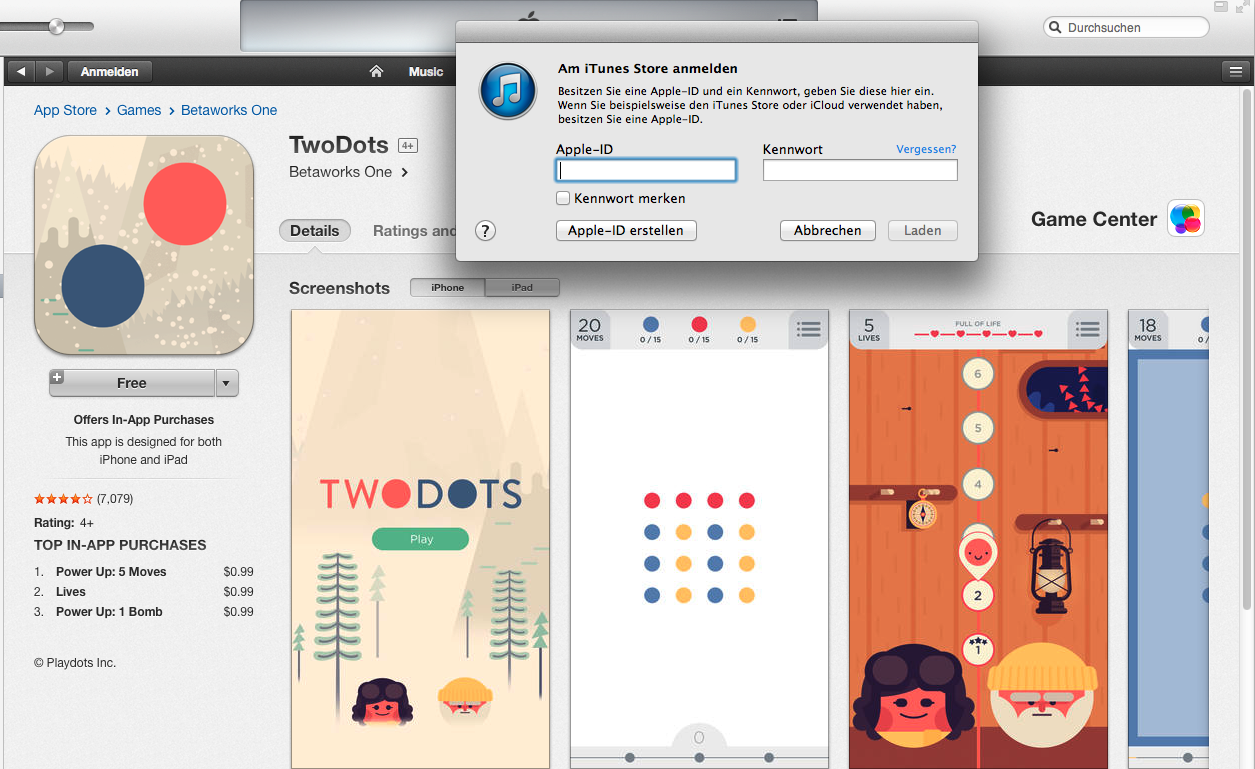1255x769 pixels.
Task: Click the fullscreen toggle icon in title bar
Action: [1241, 7]
